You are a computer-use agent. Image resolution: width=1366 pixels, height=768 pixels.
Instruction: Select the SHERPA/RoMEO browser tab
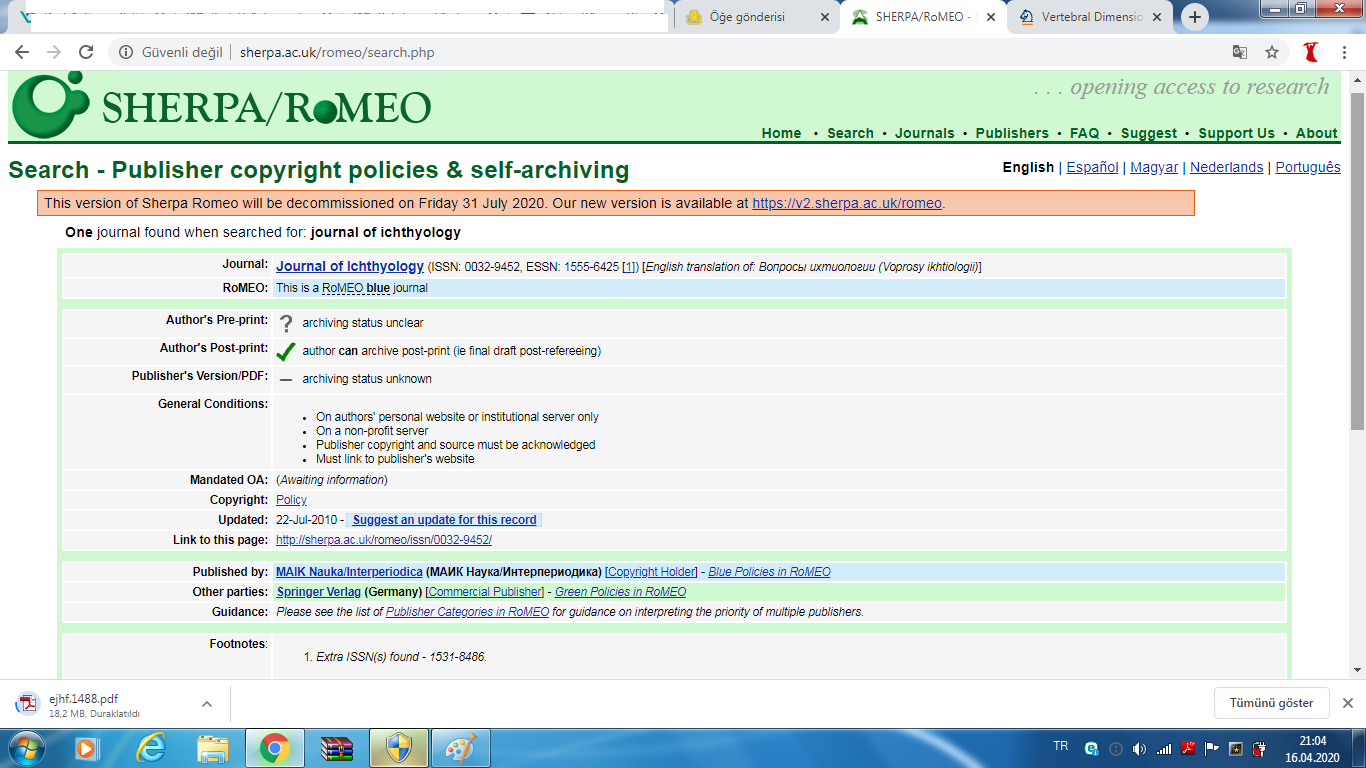(x=923, y=17)
